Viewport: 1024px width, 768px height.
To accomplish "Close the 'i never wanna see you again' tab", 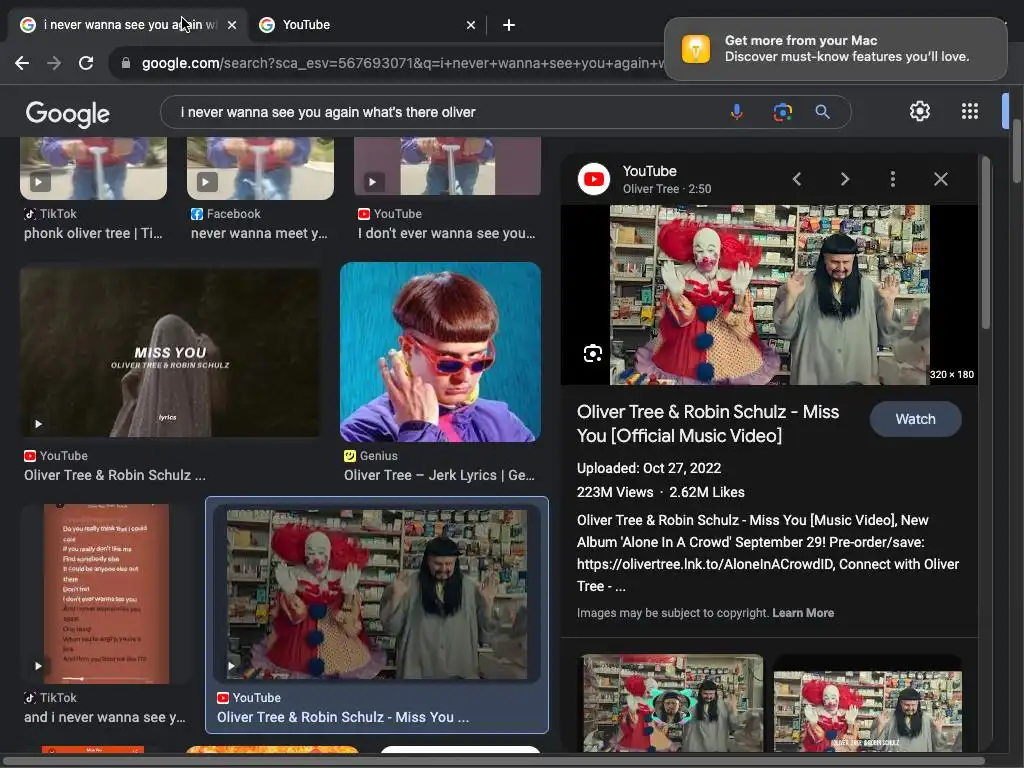I will [x=232, y=25].
